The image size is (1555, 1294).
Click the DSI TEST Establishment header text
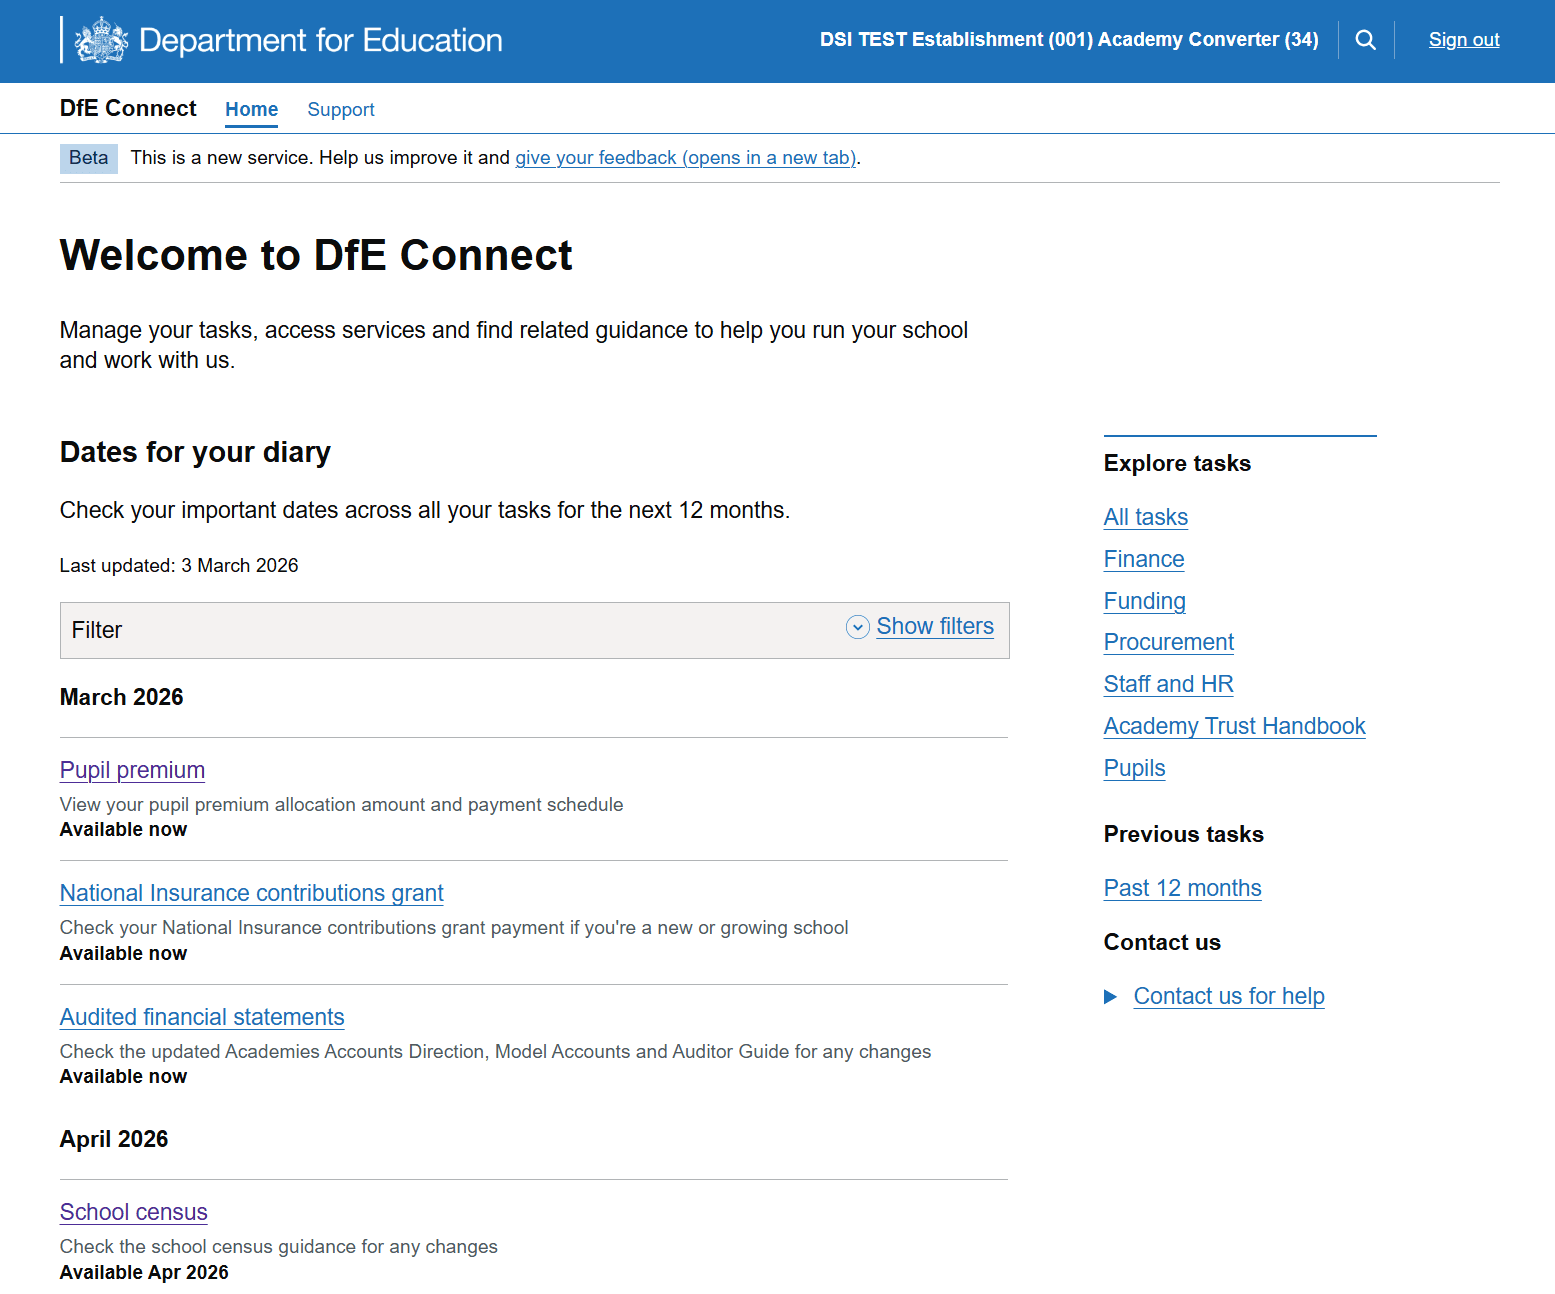[x=1069, y=39]
